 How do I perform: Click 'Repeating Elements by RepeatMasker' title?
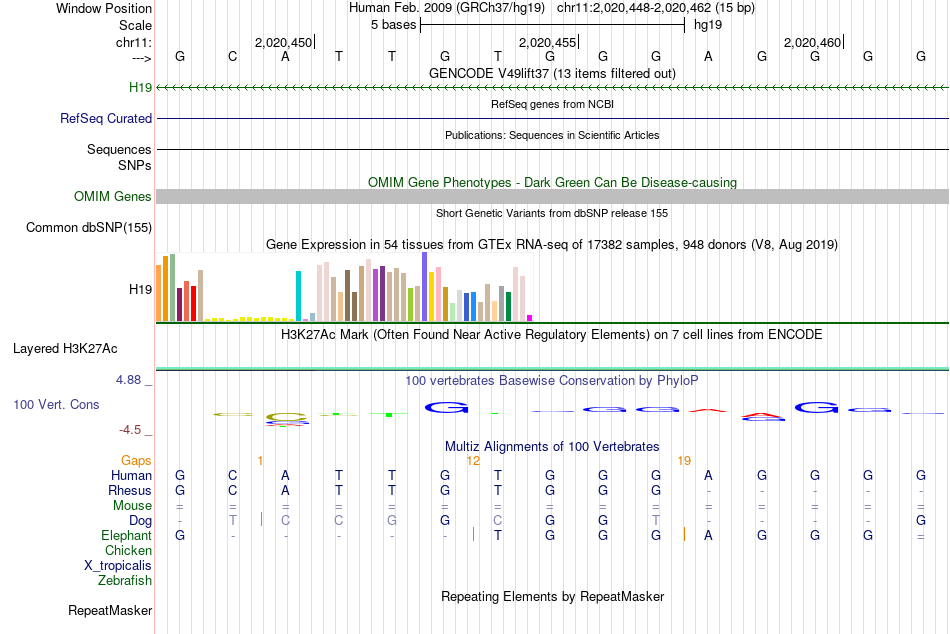(552, 596)
